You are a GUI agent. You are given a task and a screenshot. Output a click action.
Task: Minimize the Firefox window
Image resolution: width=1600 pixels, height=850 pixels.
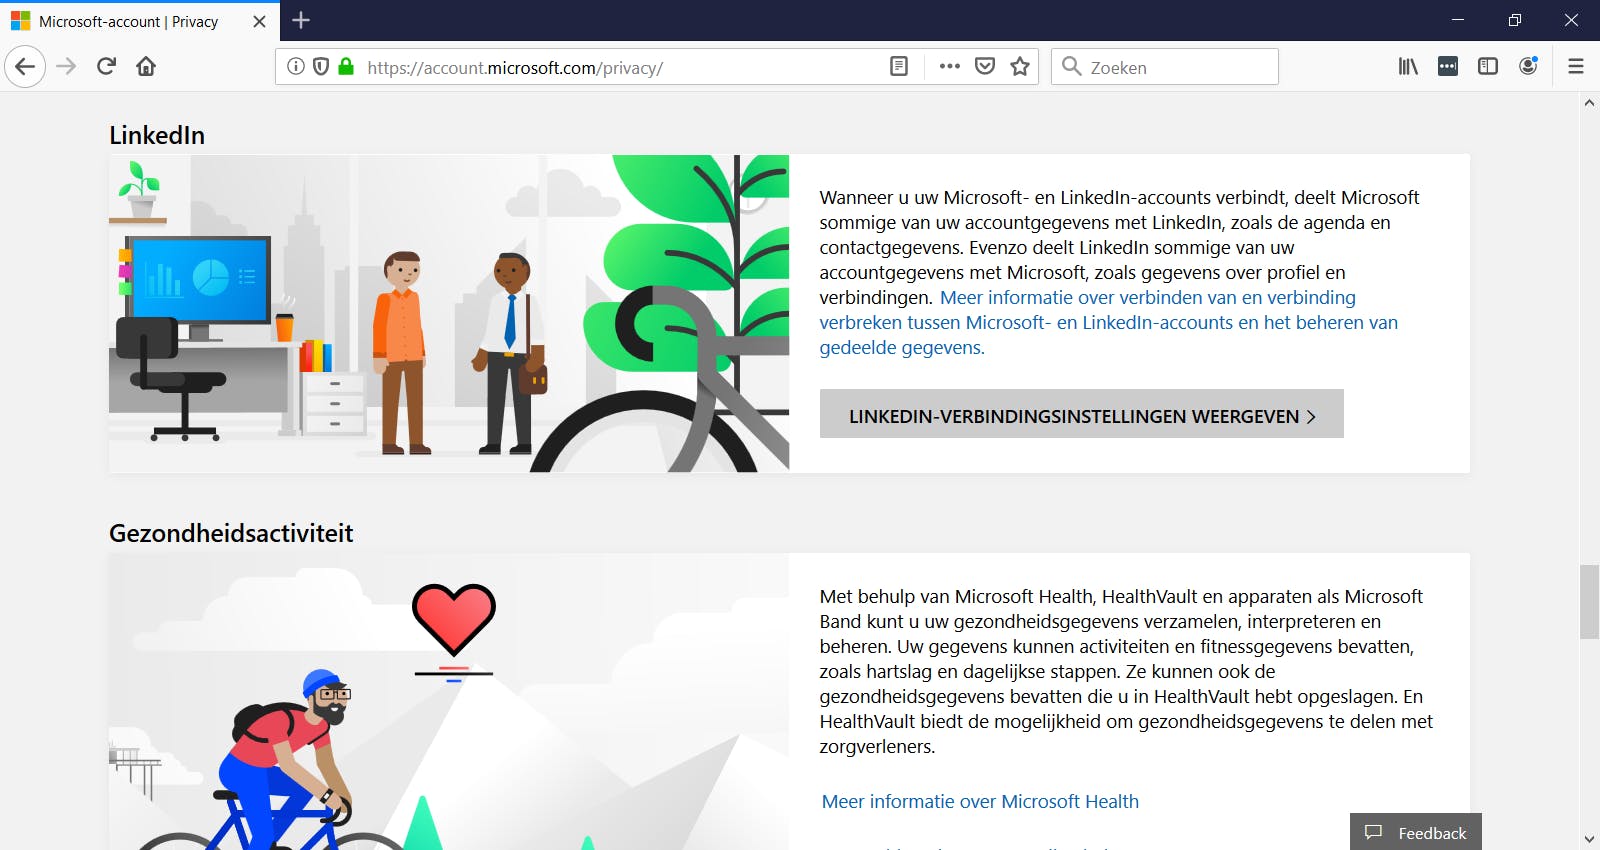1458,20
